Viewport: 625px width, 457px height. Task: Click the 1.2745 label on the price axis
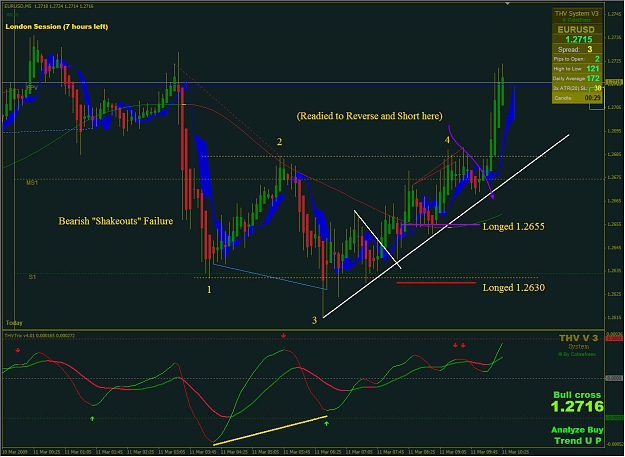pos(614,14)
